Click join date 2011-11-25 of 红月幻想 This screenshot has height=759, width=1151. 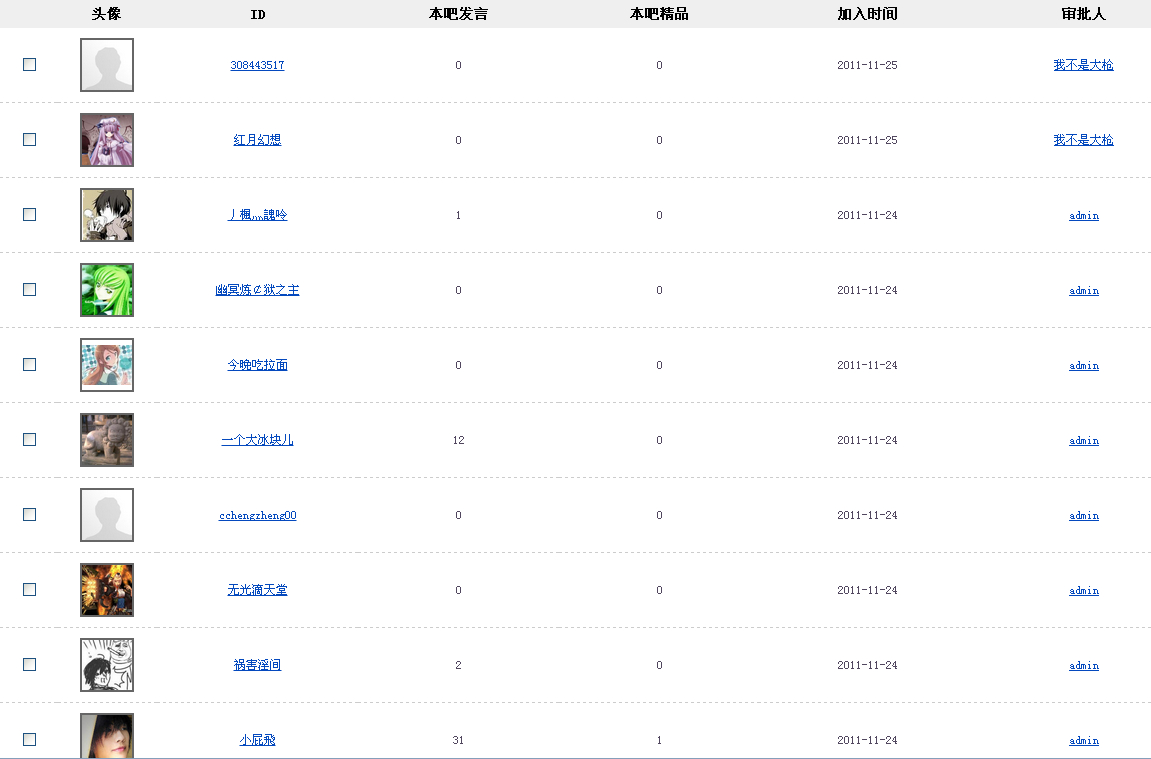(x=867, y=140)
